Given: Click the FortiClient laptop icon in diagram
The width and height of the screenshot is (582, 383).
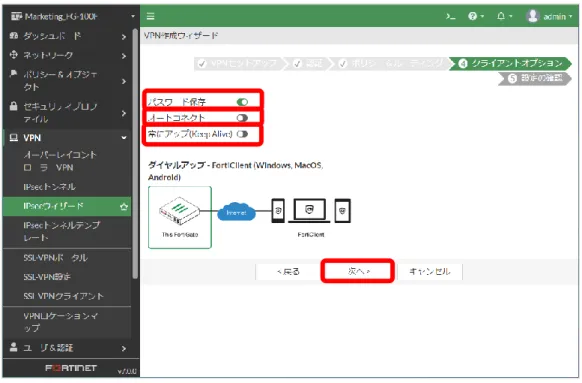Looking at the screenshot, I should (309, 211).
